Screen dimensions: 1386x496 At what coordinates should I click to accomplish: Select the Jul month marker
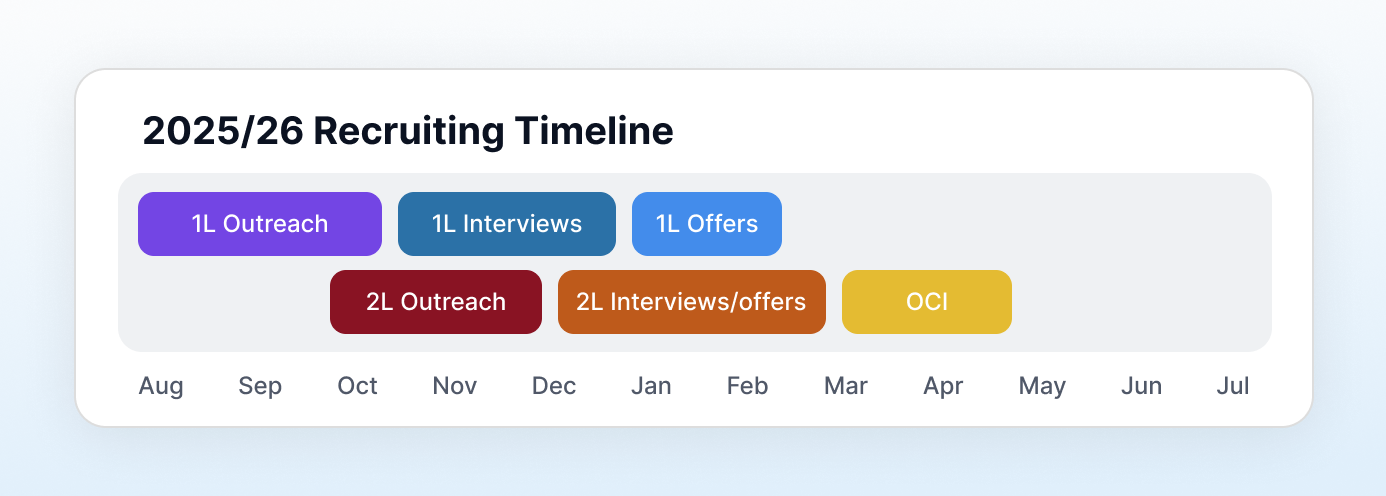(1233, 386)
